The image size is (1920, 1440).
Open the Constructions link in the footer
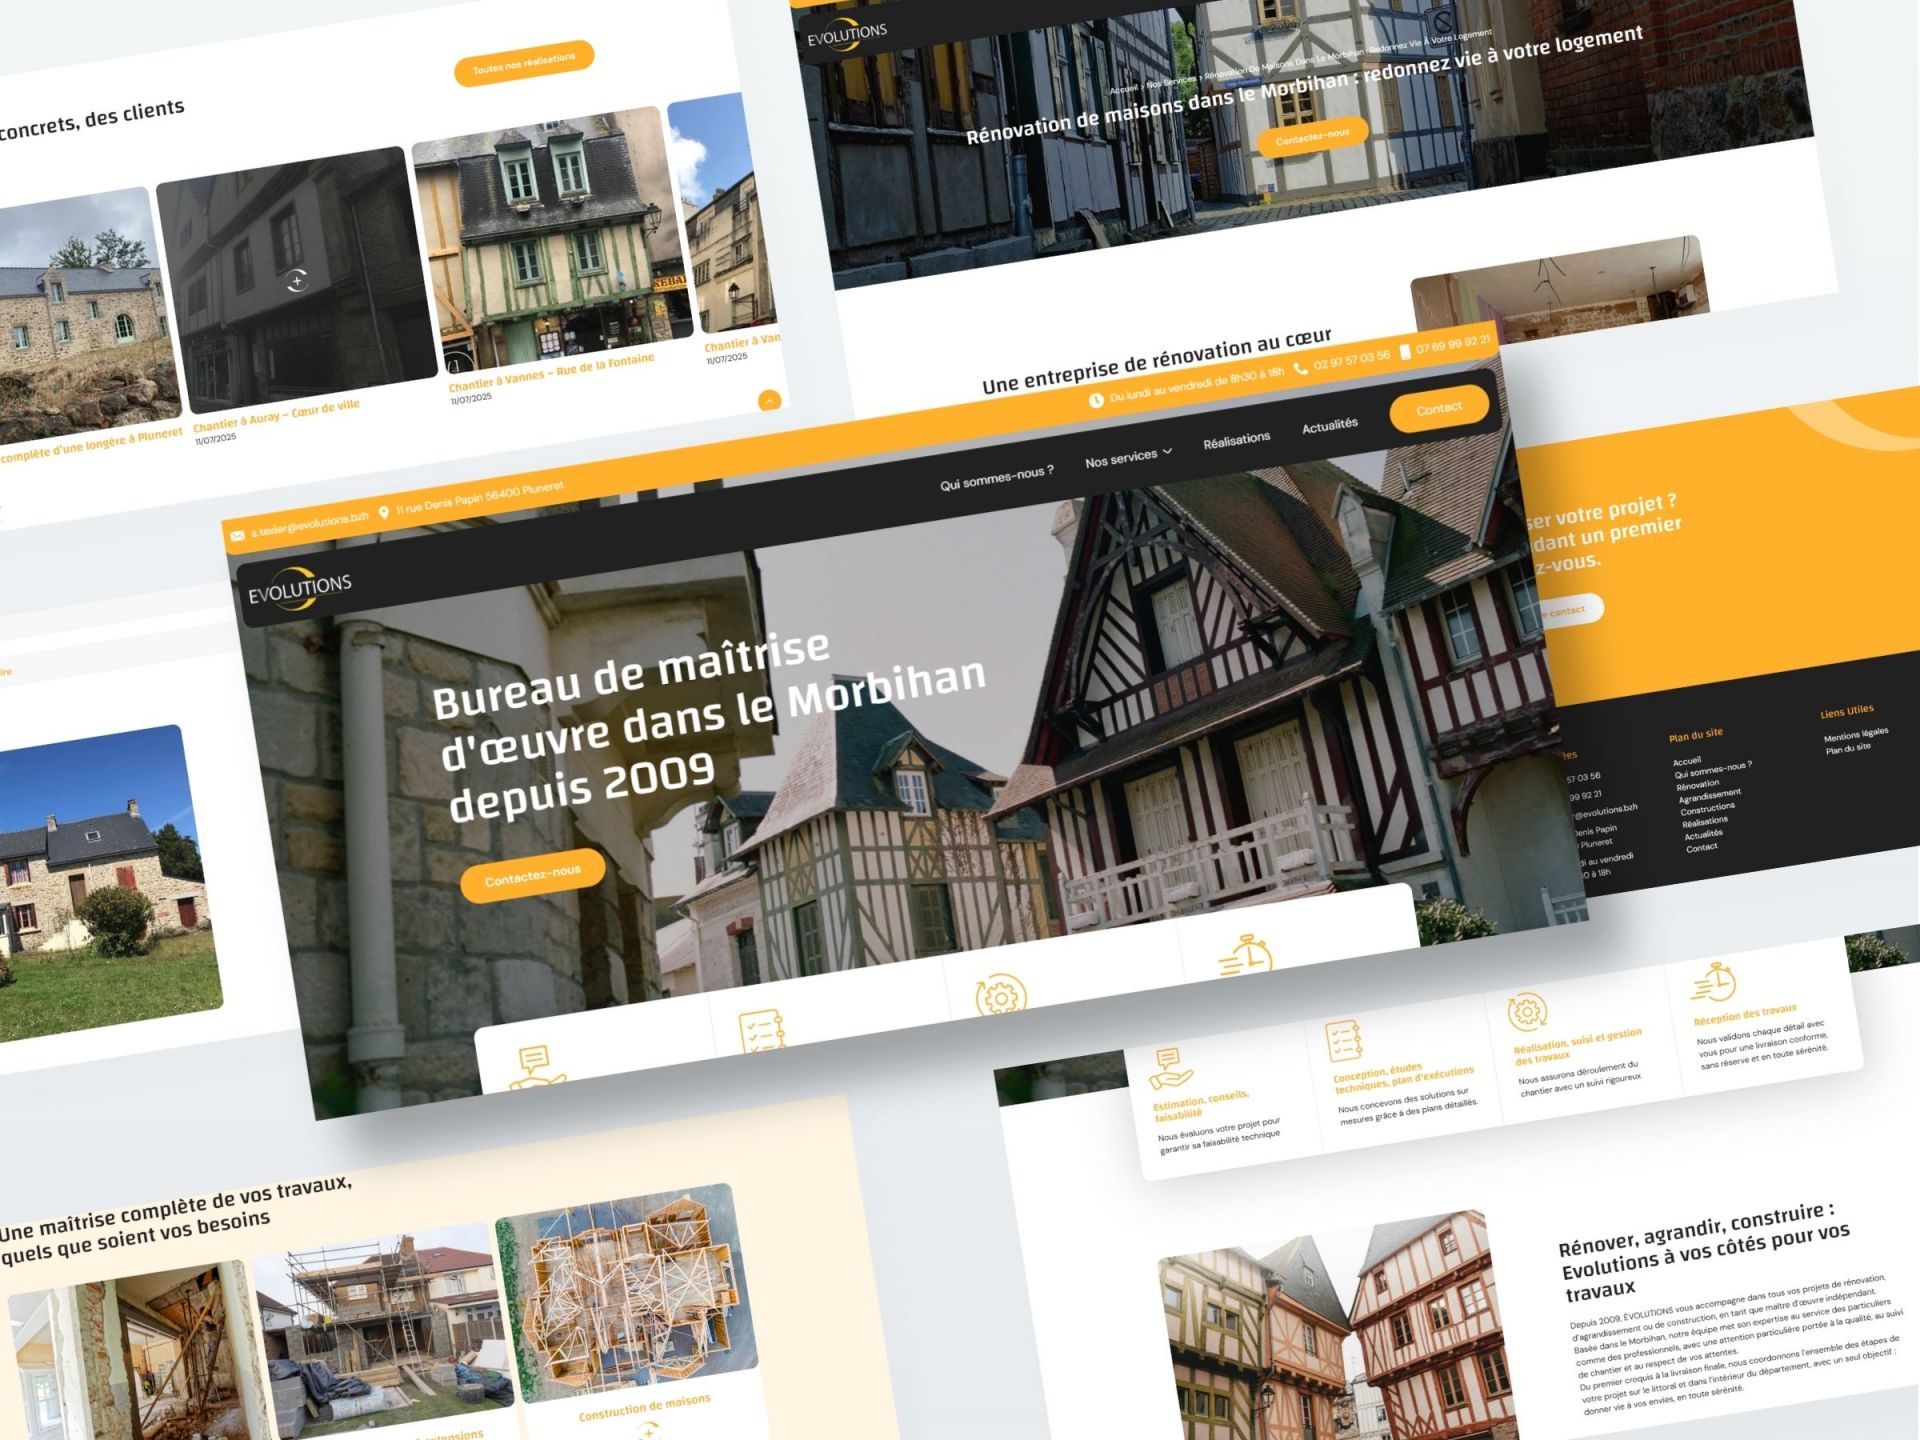(1708, 809)
